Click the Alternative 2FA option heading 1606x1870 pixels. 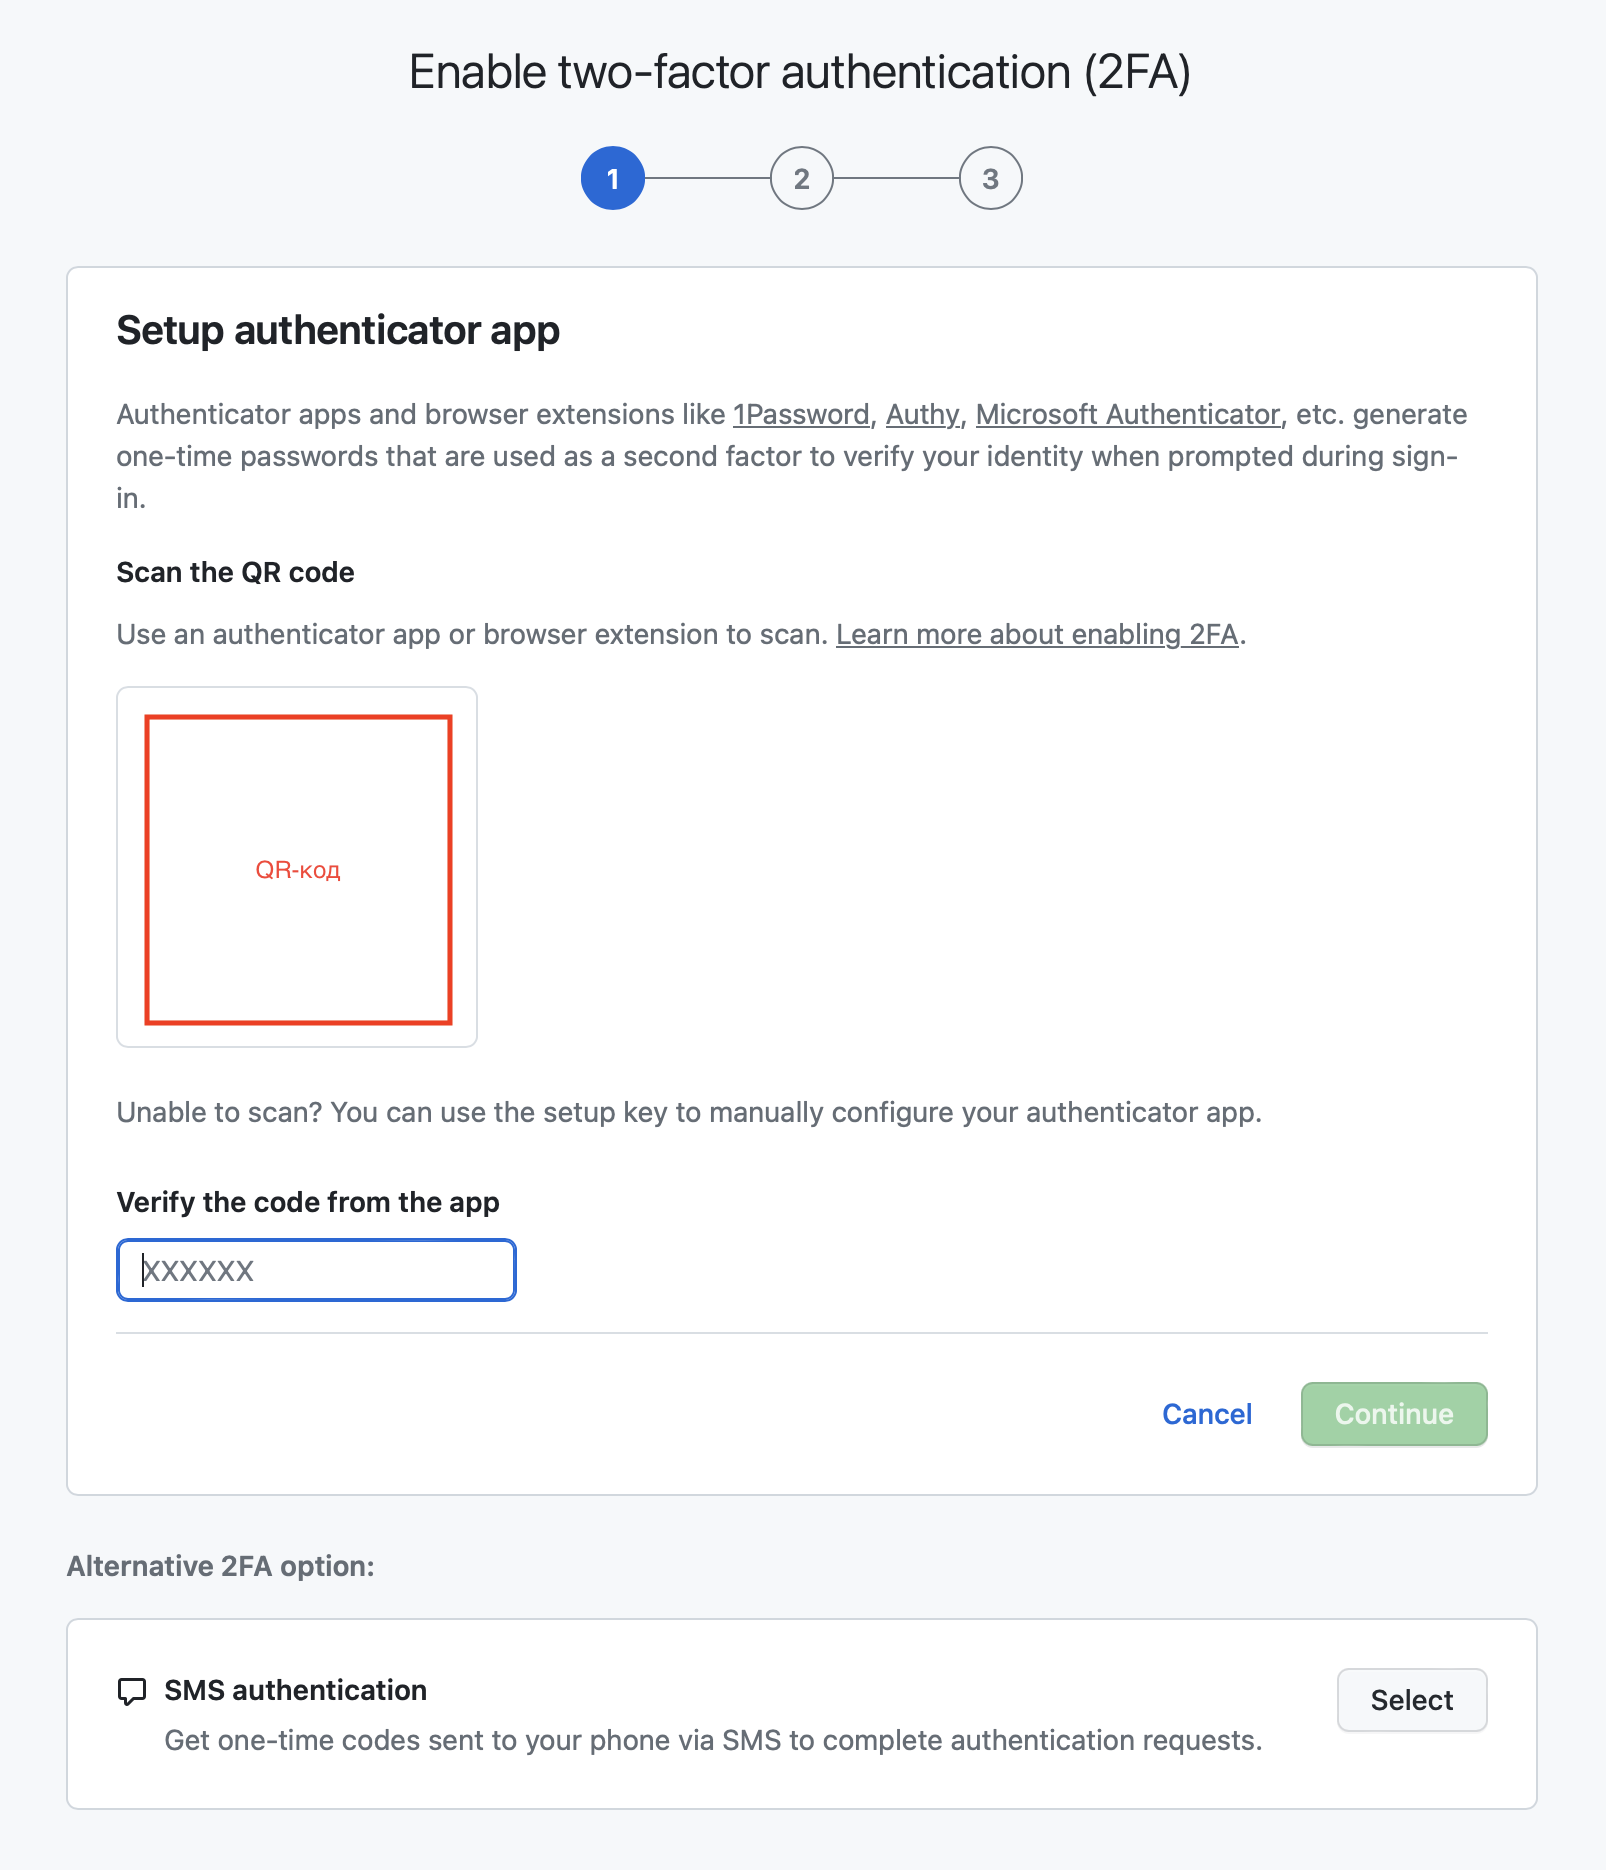pos(221,1566)
